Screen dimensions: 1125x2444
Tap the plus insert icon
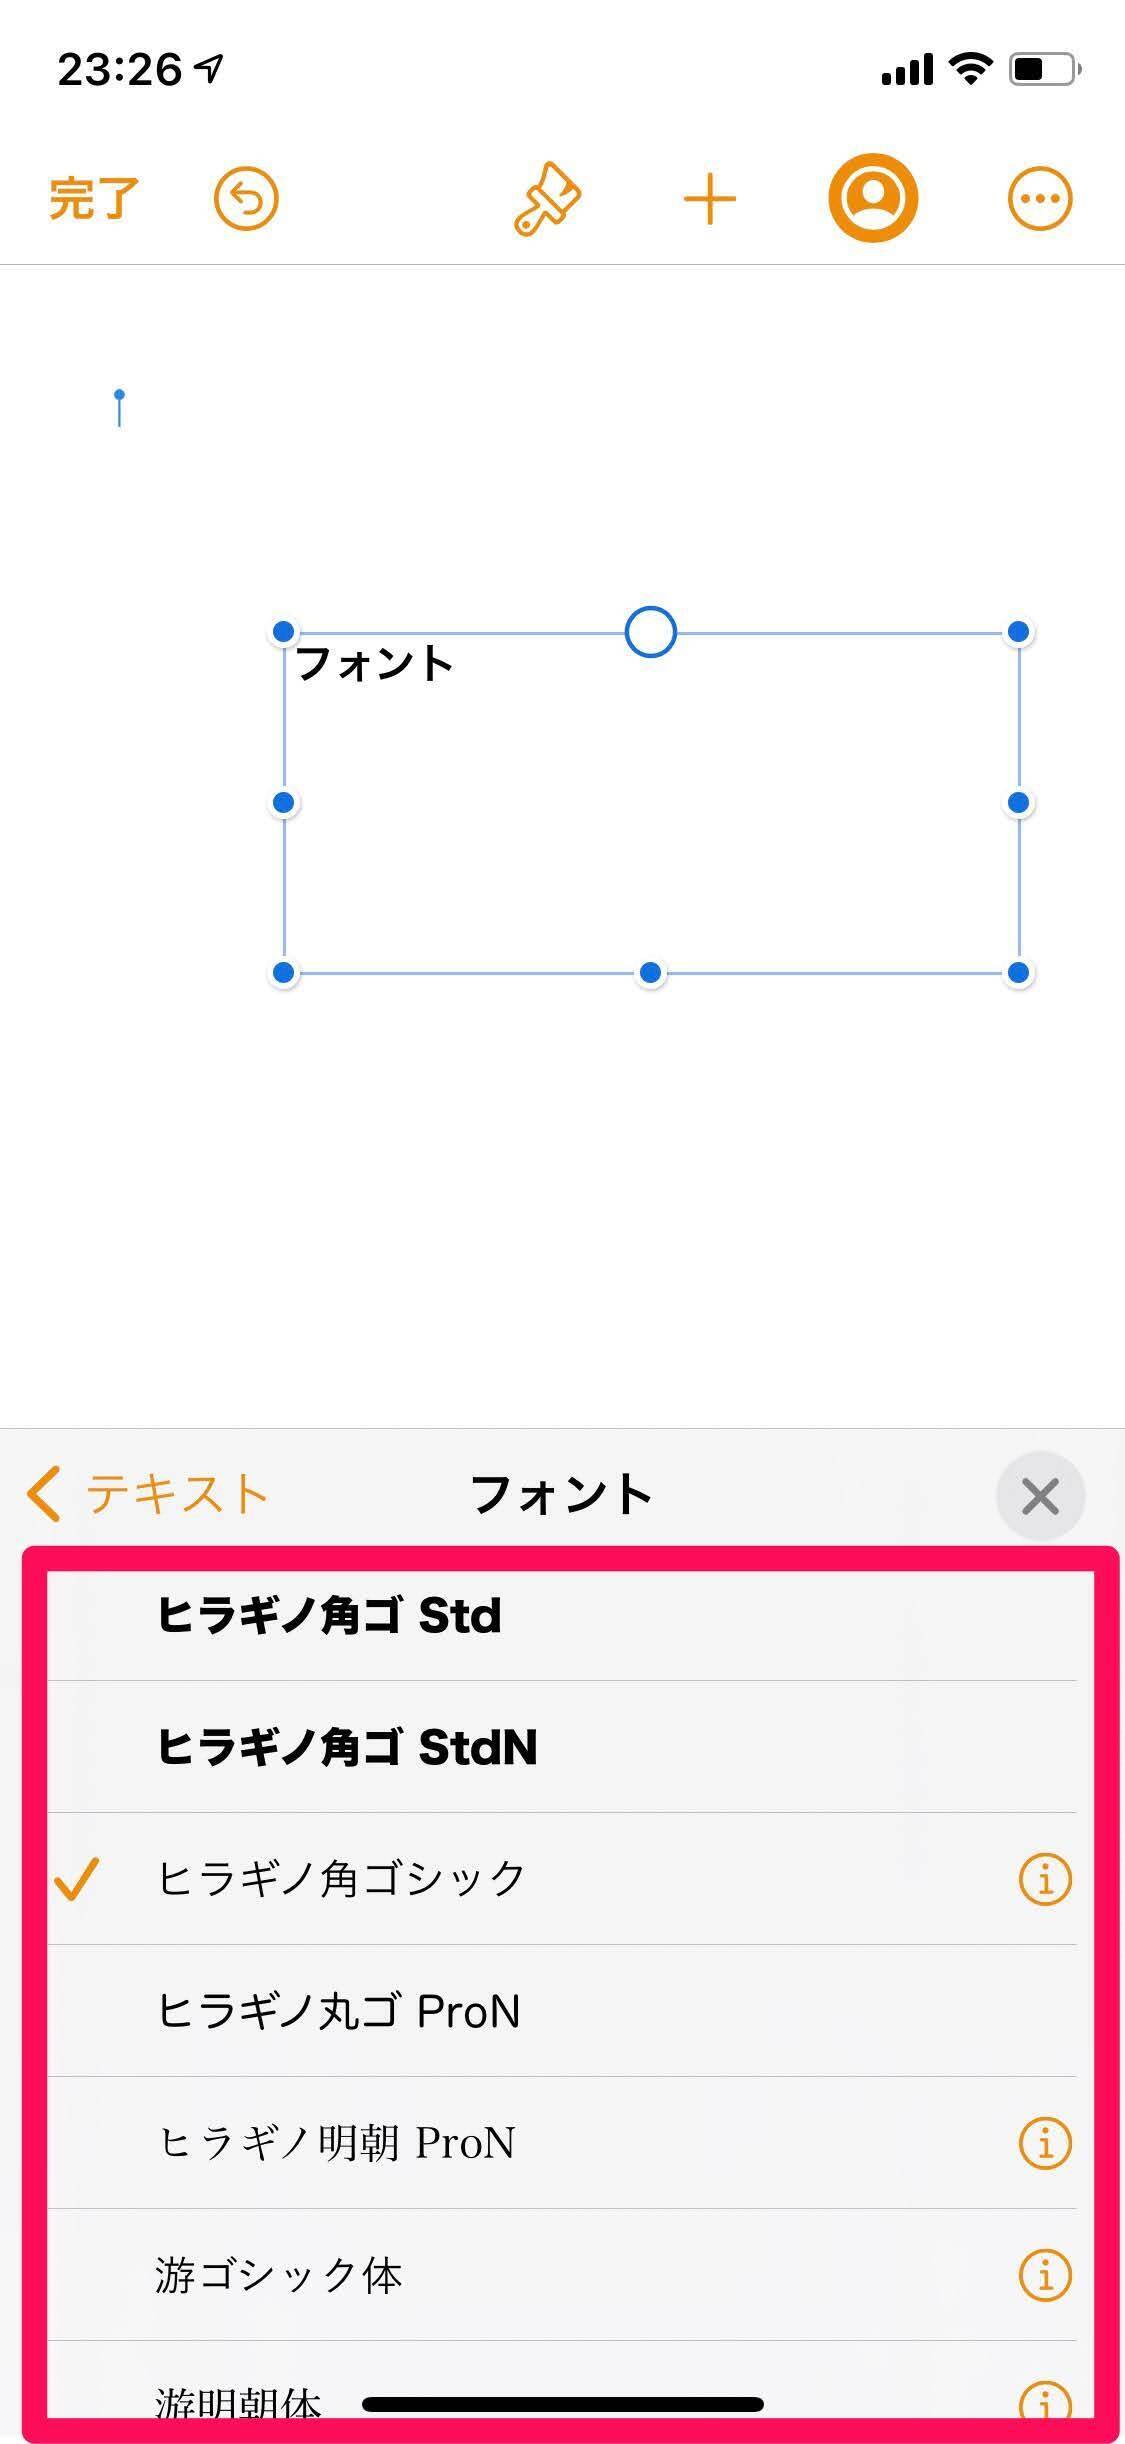710,198
